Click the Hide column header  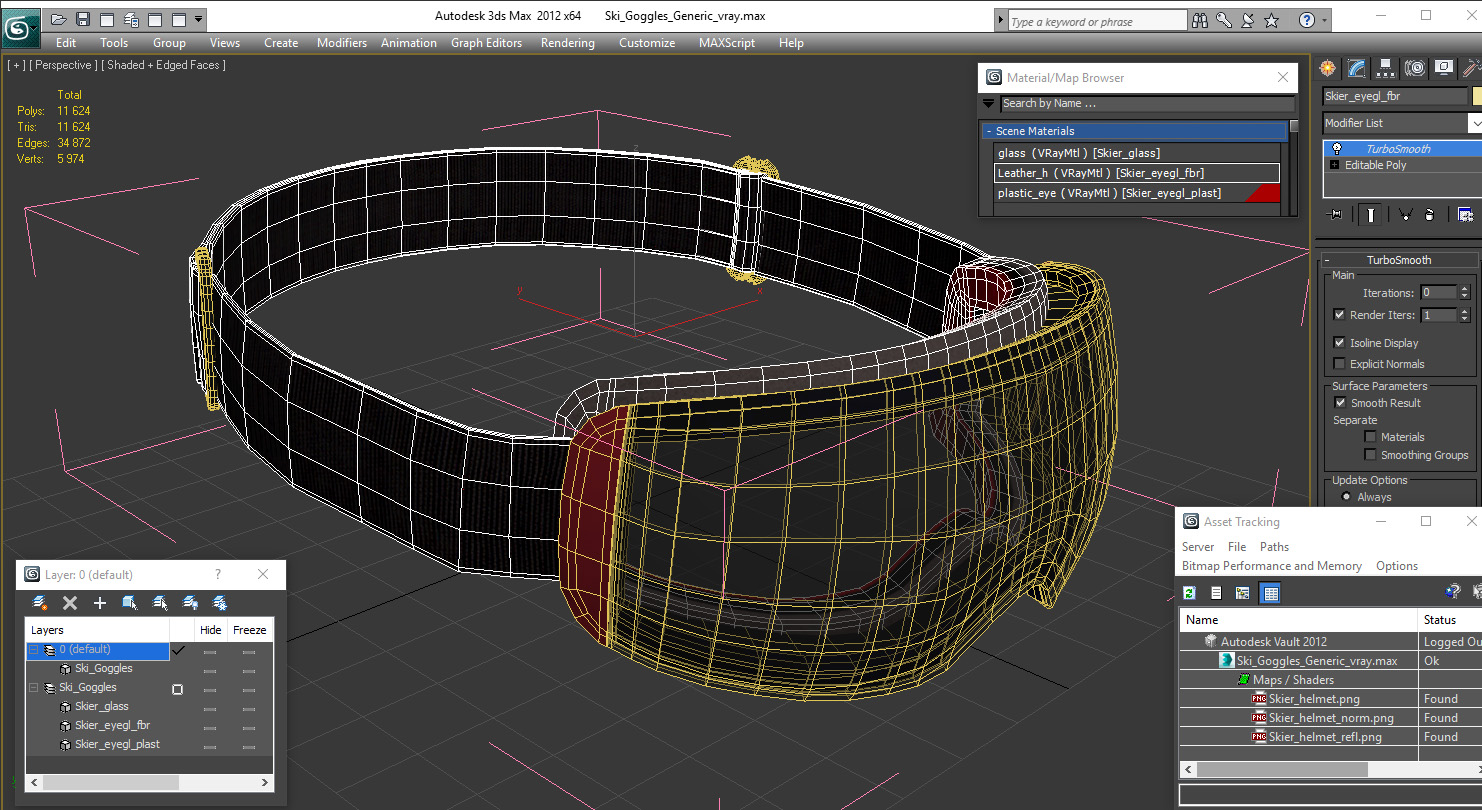210,630
